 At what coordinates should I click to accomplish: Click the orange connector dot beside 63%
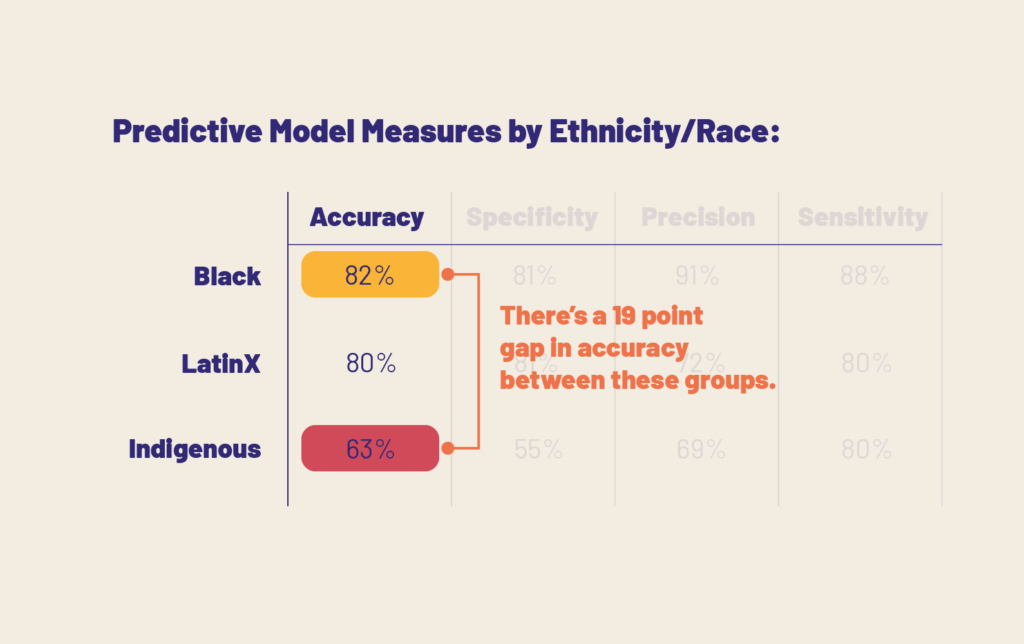point(448,449)
